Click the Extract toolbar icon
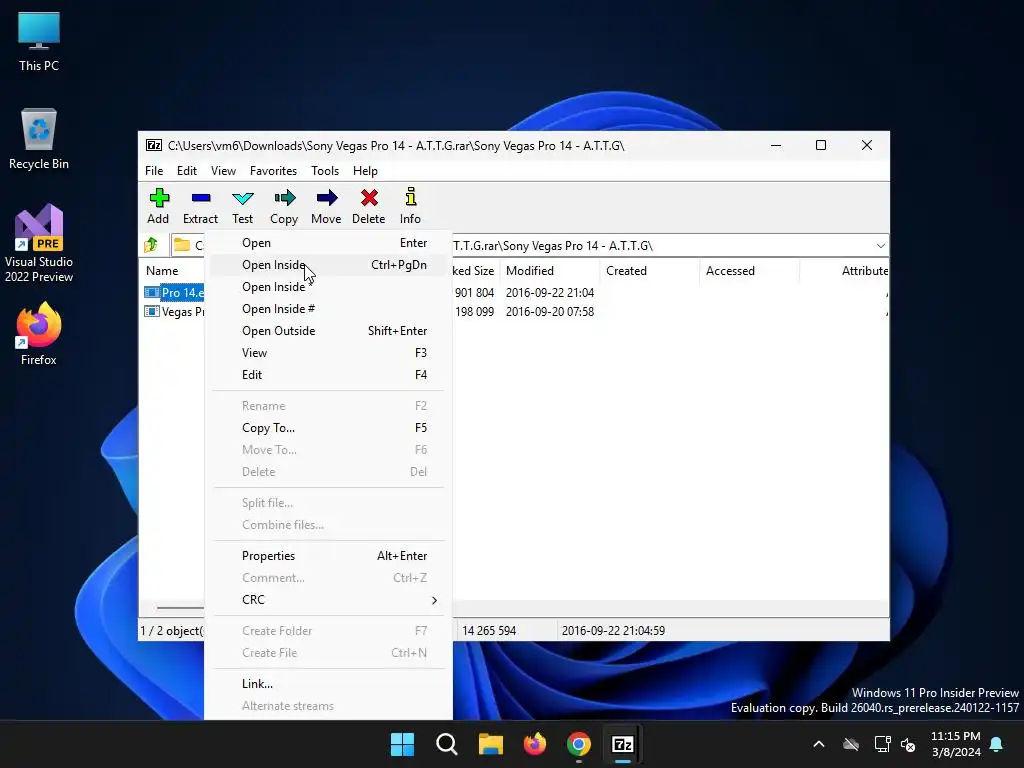1024x768 pixels. (200, 206)
